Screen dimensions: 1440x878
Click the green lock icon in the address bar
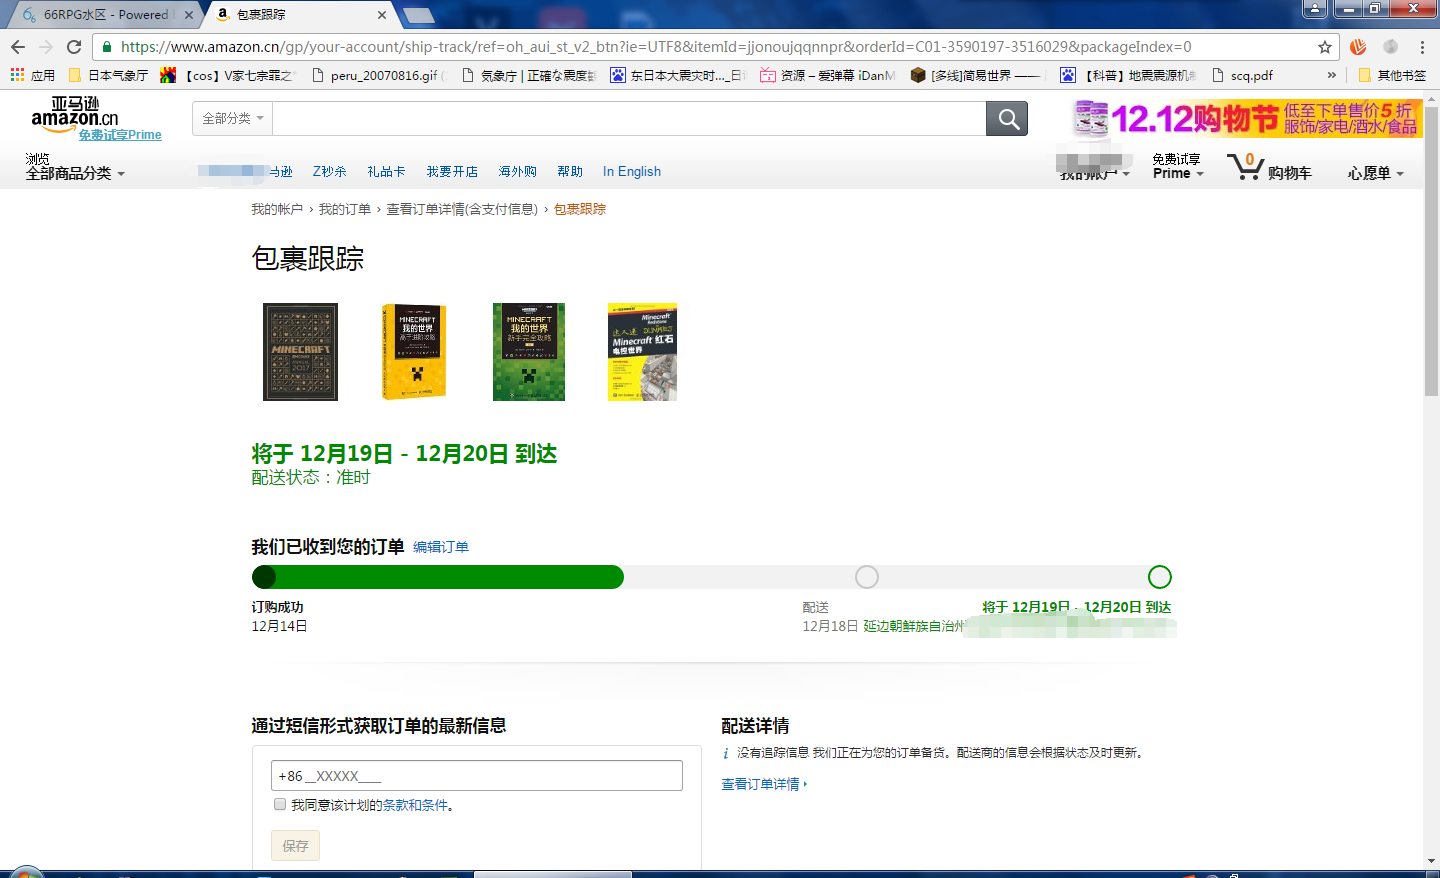[107, 47]
